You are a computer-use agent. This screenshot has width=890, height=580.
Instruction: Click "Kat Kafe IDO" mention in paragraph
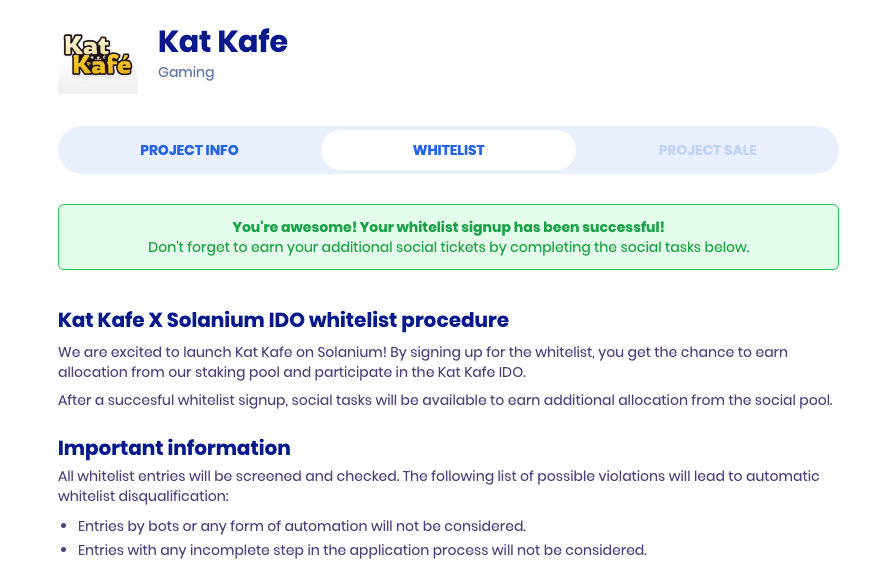pyautogui.click(x=480, y=372)
